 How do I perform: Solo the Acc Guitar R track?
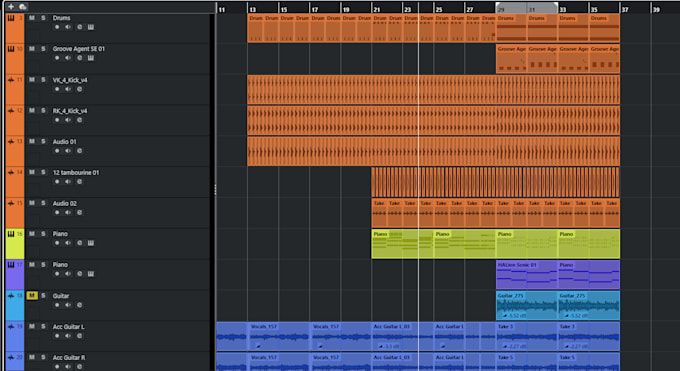(43, 357)
